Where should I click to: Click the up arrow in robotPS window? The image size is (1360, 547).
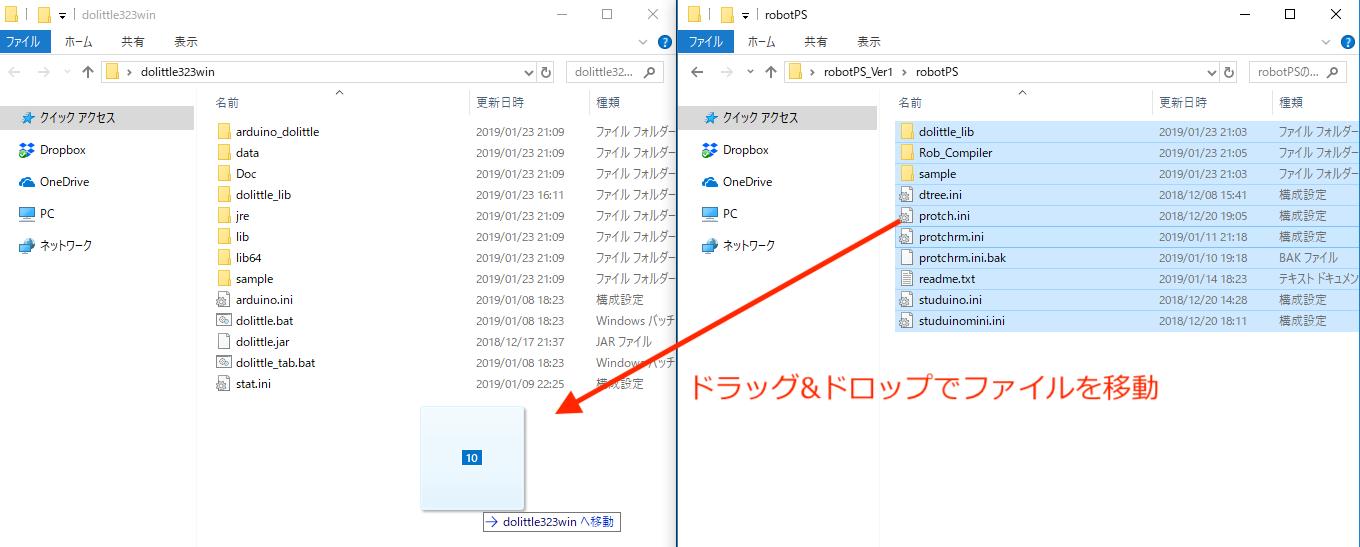[770, 72]
